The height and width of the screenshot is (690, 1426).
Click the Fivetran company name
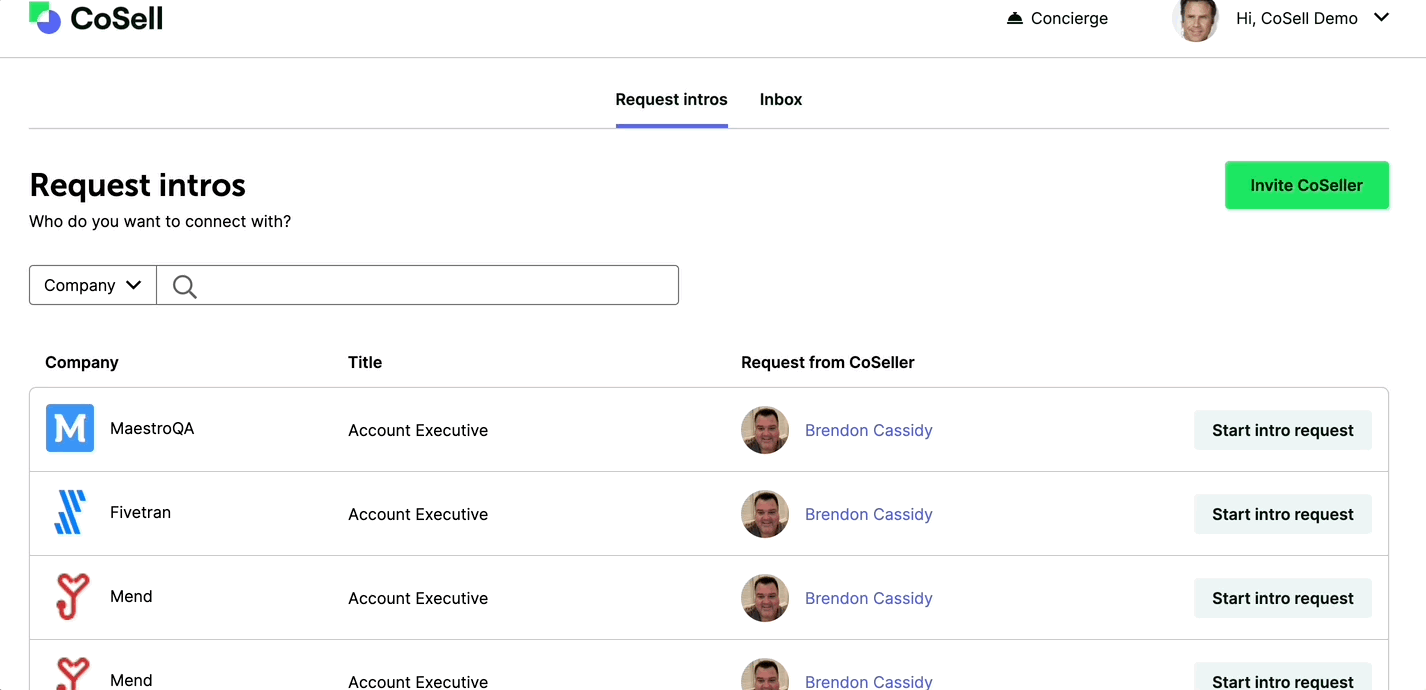140,512
